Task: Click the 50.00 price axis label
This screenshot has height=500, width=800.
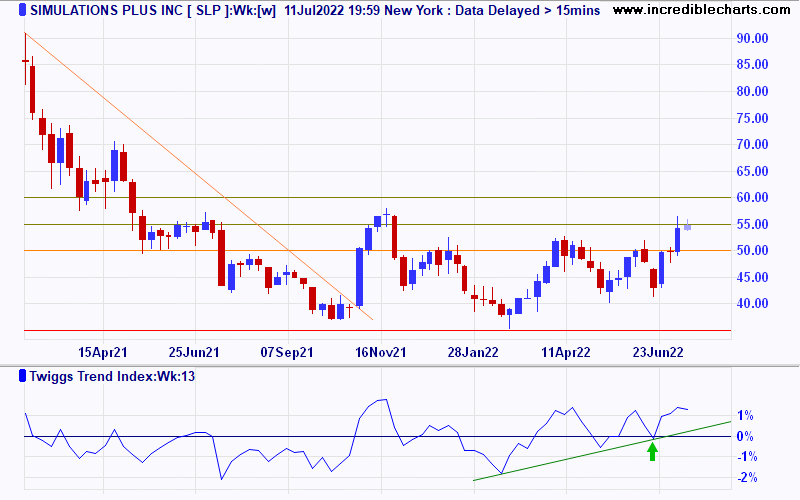Action: [752, 251]
